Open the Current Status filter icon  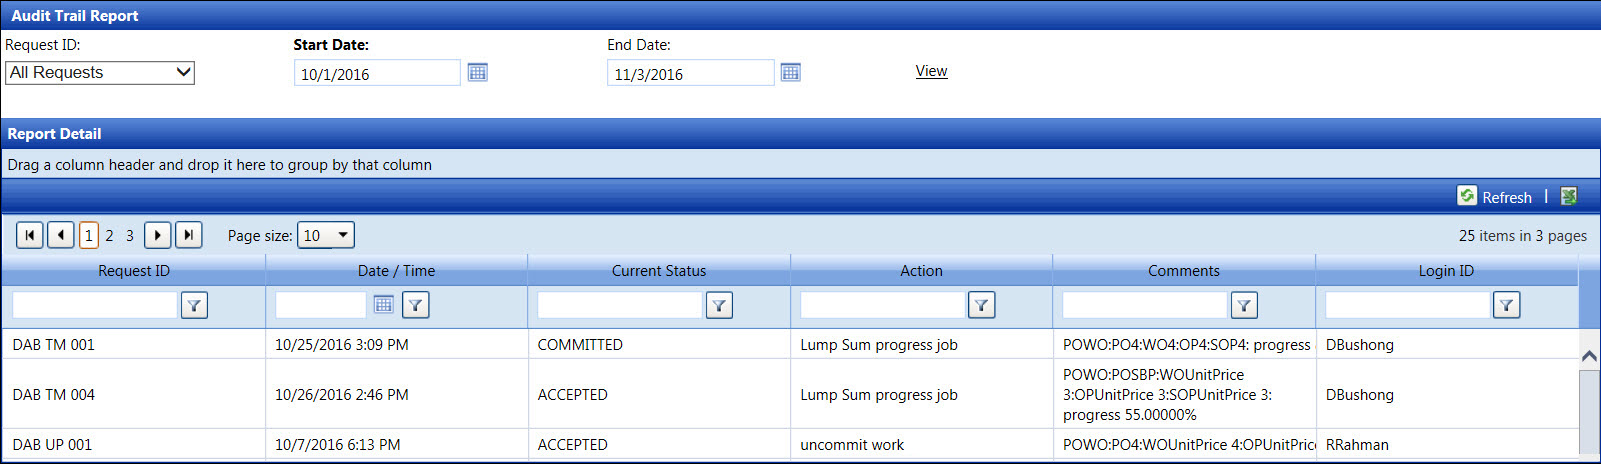point(719,306)
